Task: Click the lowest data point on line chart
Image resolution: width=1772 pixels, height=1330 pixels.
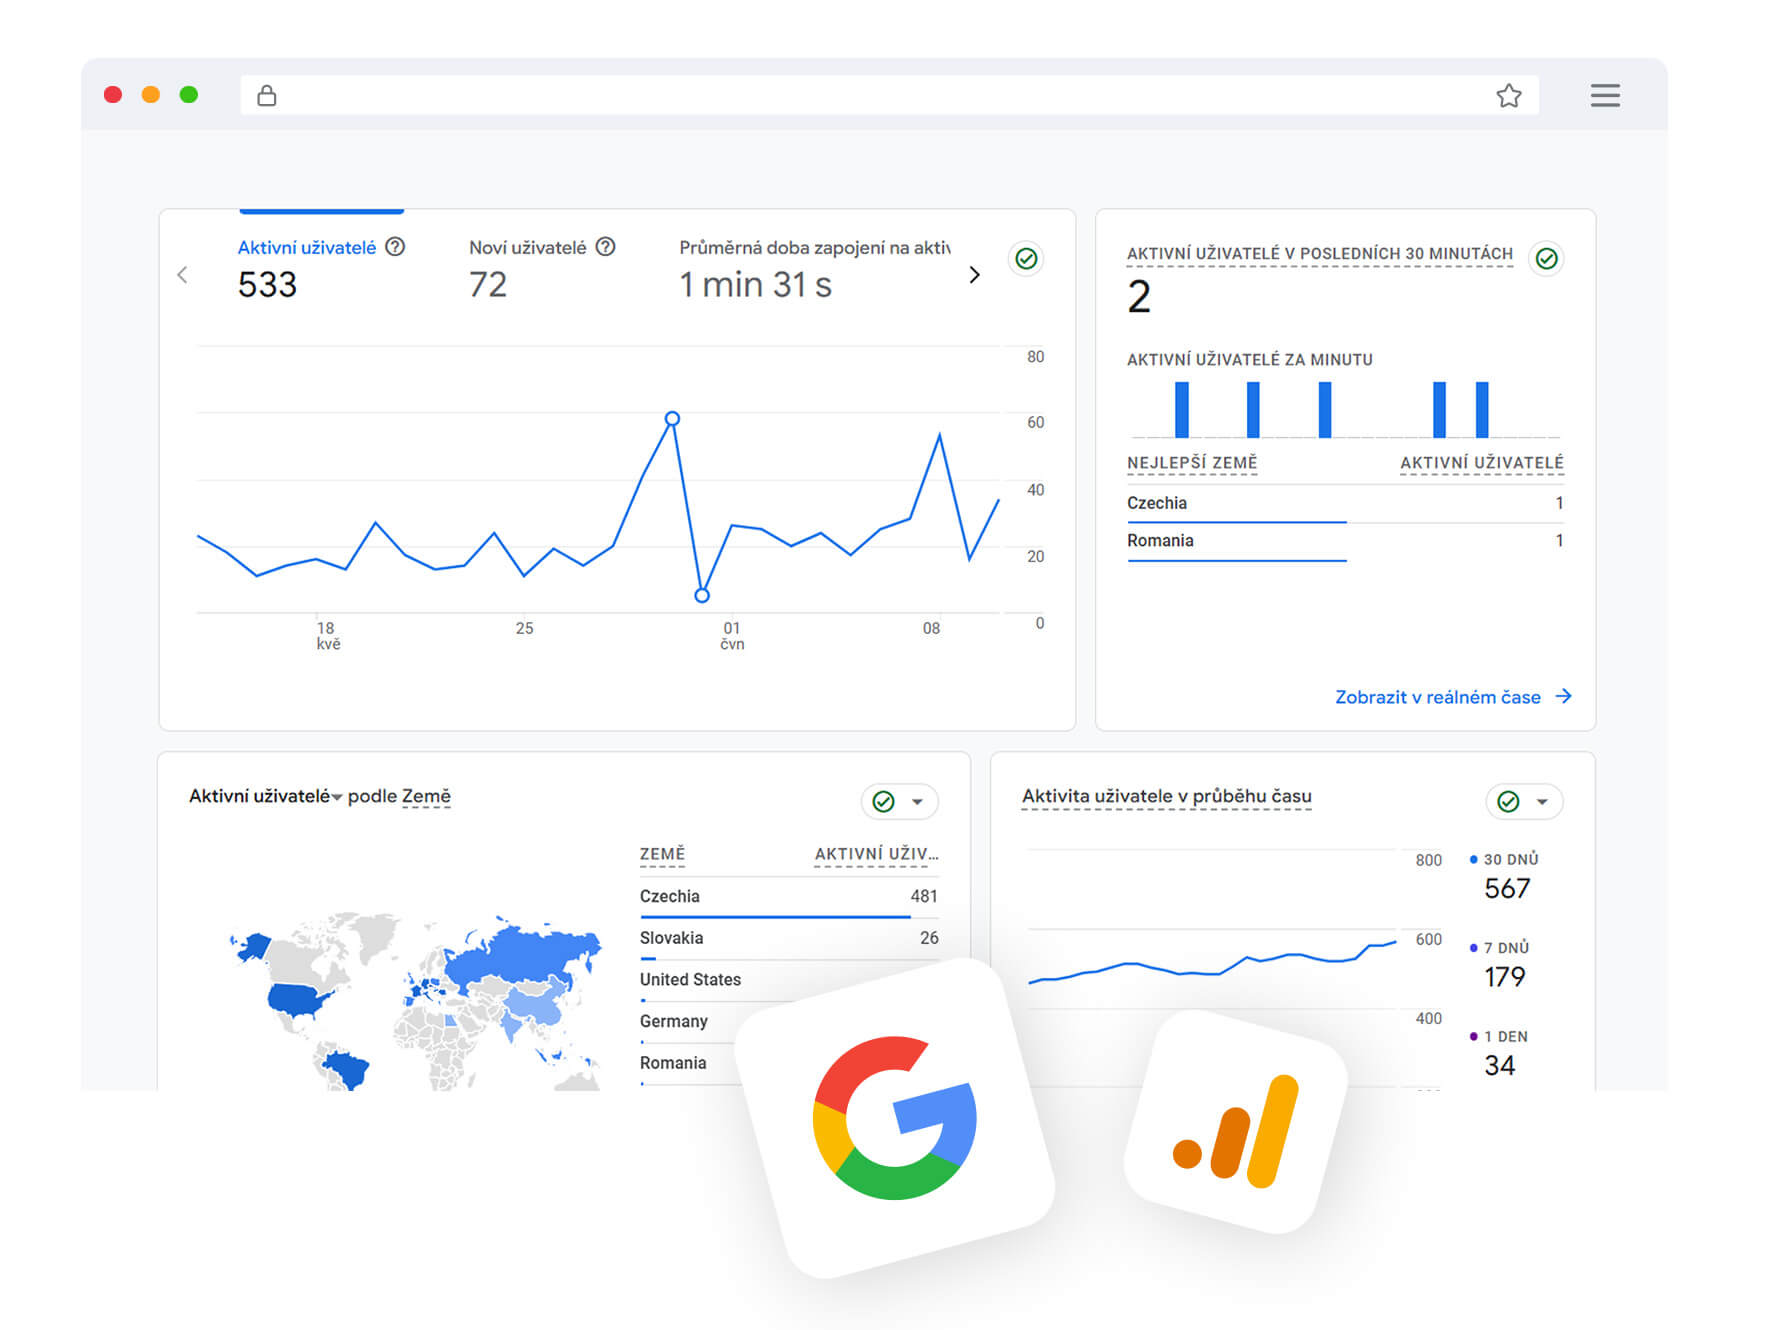Action: point(702,595)
